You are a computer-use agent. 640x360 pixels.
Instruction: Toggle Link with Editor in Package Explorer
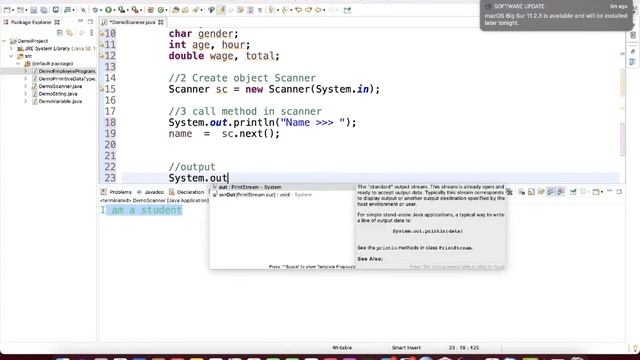tap(70, 33)
